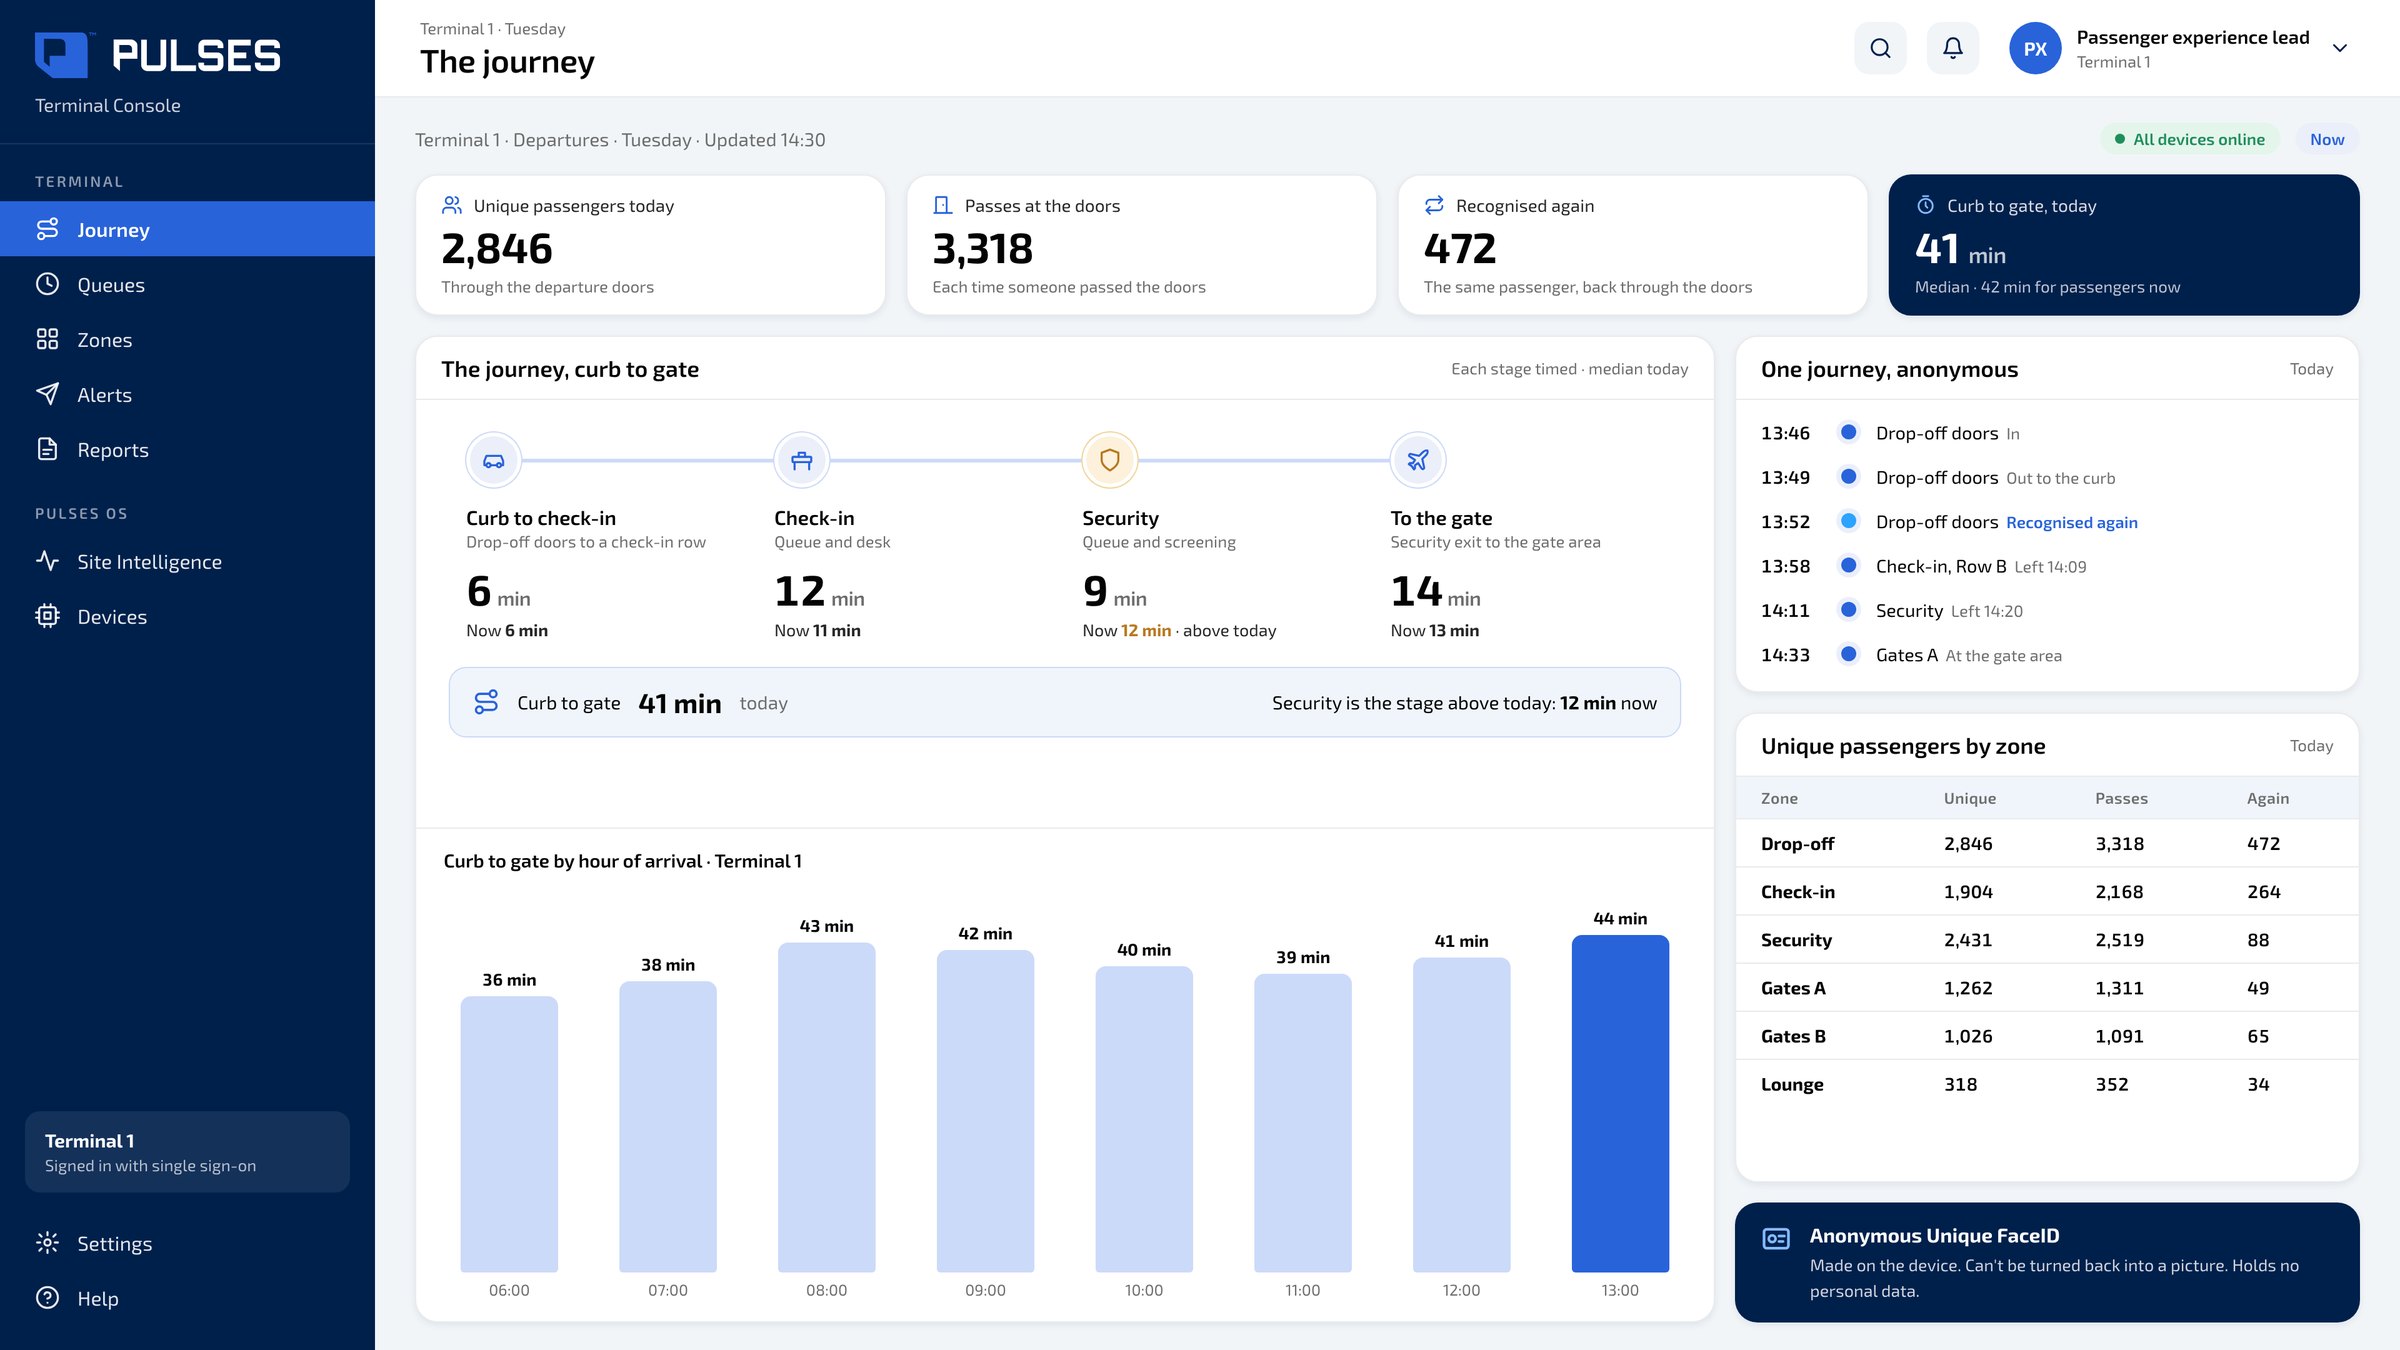The image size is (2400, 1350).
Task: Click the PX user avatar
Action: [2035, 48]
